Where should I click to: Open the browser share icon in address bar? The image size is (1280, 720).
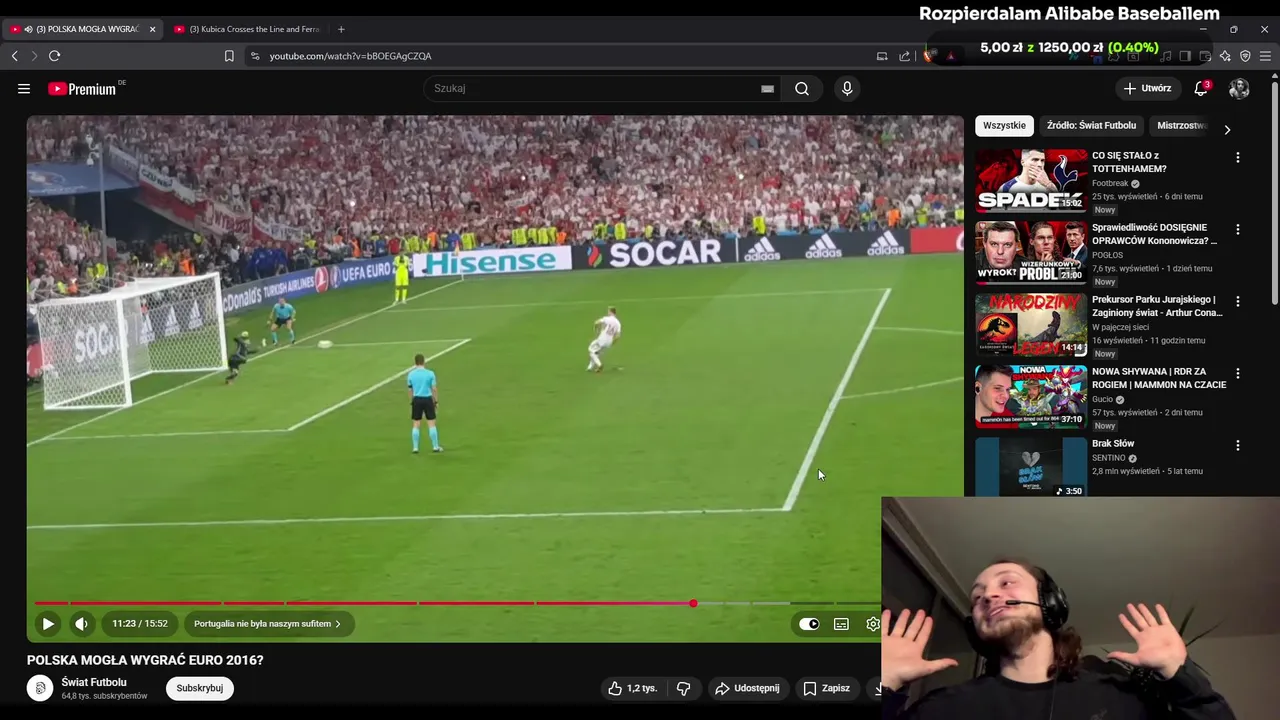coord(905,56)
